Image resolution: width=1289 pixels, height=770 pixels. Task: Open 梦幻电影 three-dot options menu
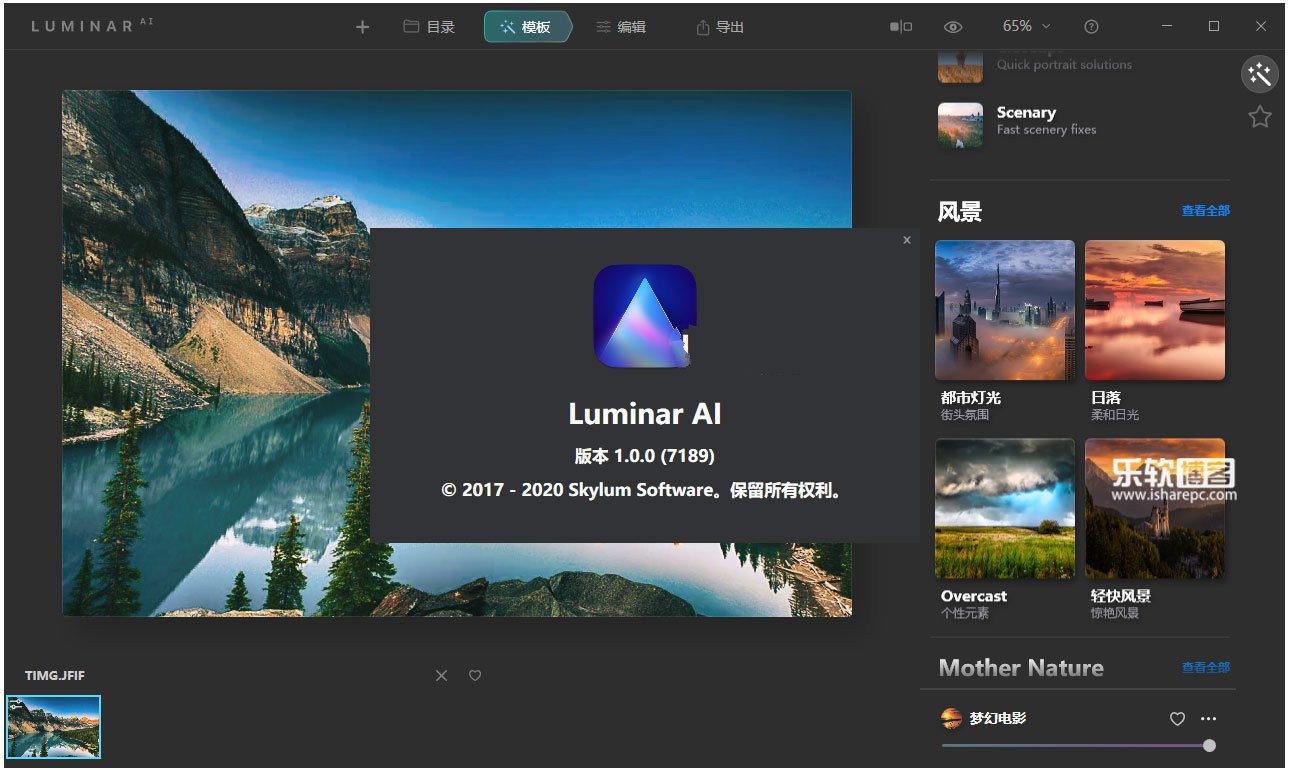click(1209, 719)
